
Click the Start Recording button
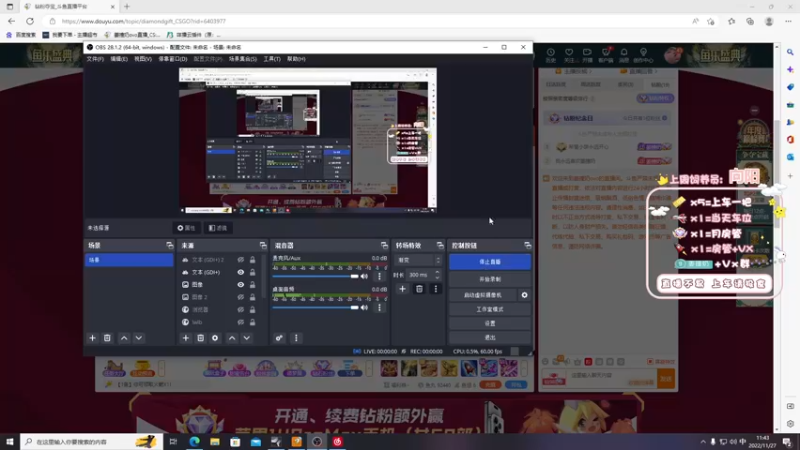tap(490, 279)
